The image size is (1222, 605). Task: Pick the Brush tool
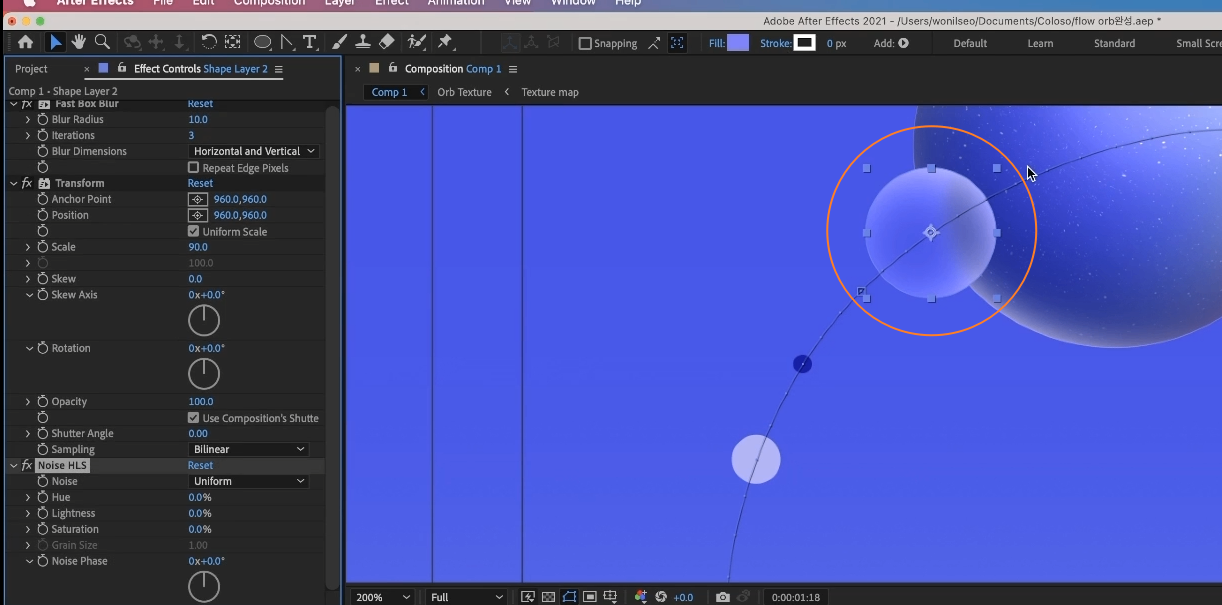tap(339, 42)
